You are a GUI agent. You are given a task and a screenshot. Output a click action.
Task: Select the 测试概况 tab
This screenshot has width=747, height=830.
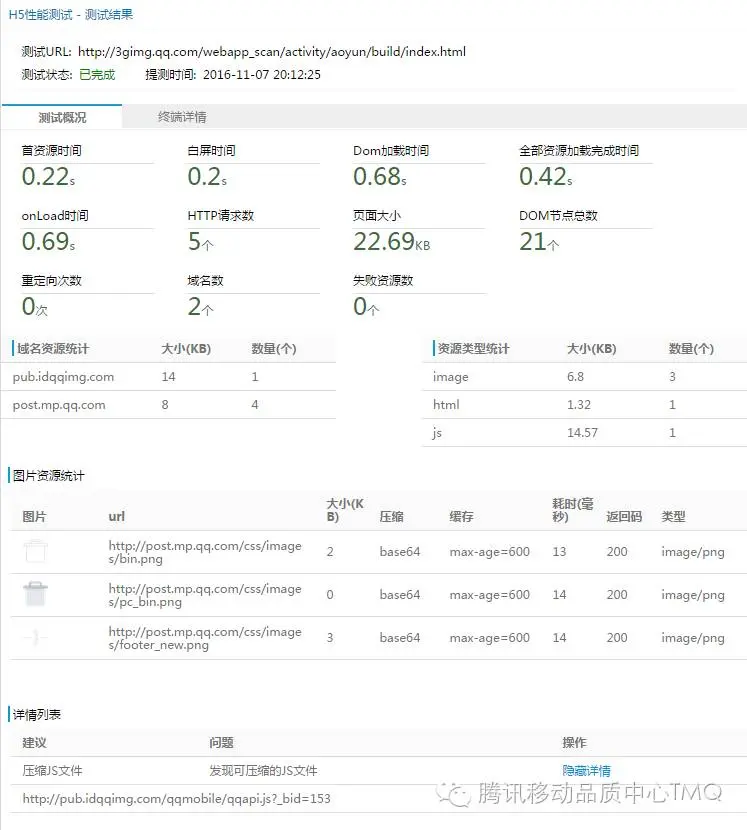62,117
